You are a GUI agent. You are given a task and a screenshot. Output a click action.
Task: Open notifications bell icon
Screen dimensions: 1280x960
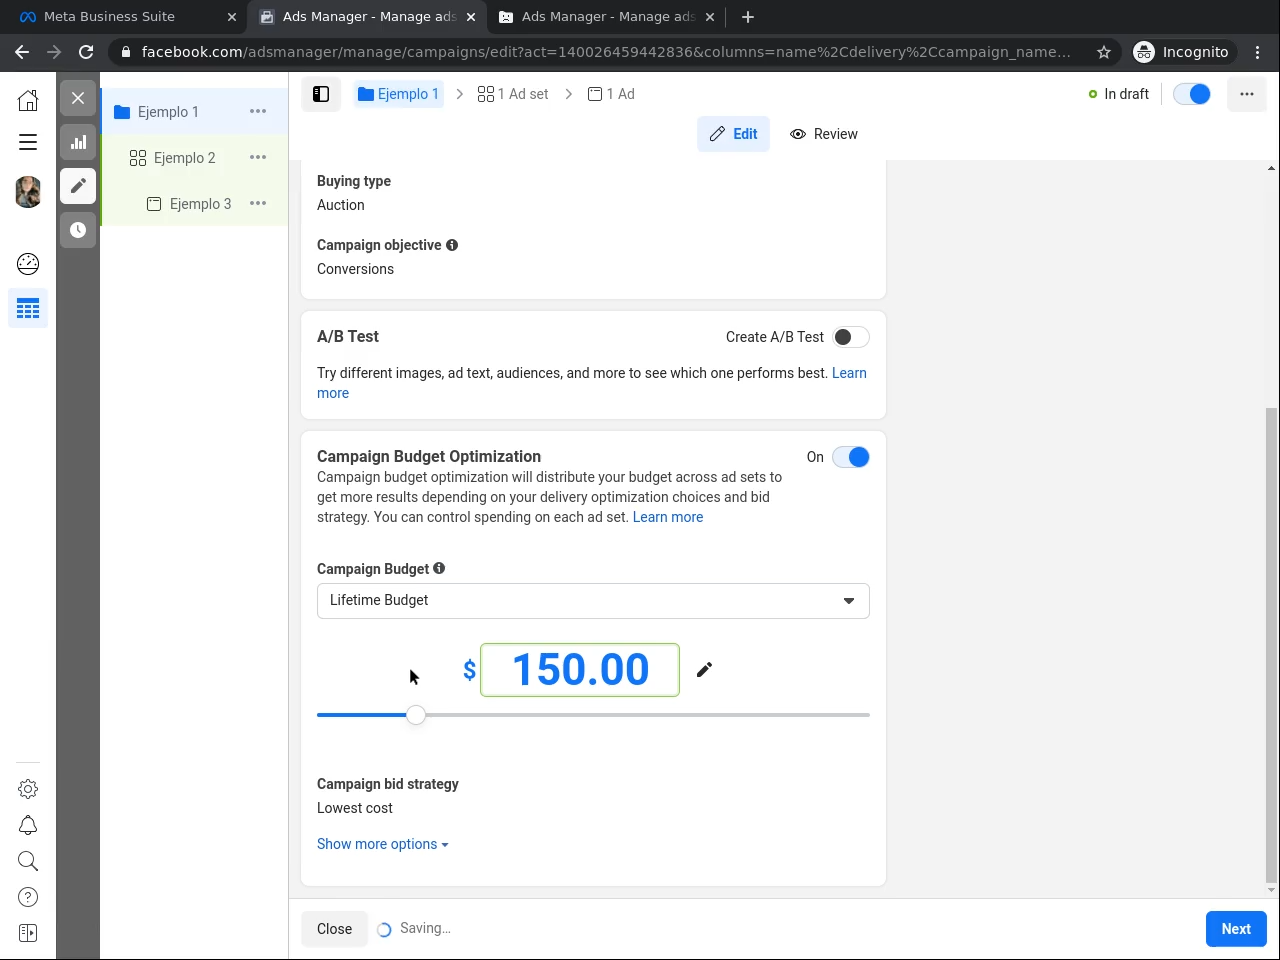(28, 825)
